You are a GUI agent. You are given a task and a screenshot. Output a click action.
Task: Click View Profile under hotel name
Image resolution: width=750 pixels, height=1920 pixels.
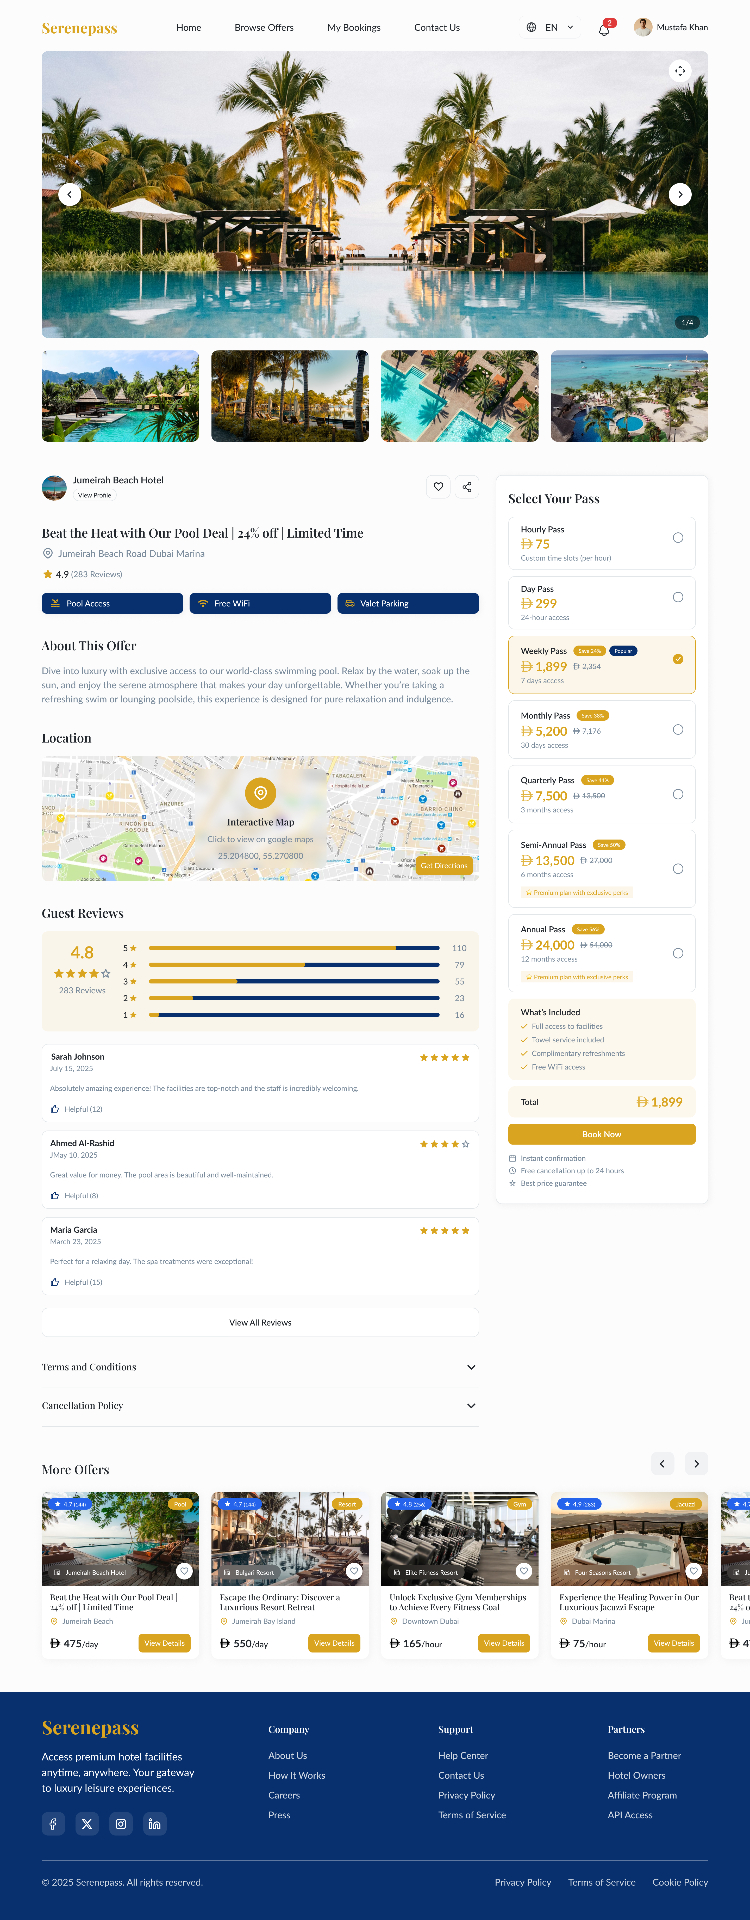coord(95,495)
